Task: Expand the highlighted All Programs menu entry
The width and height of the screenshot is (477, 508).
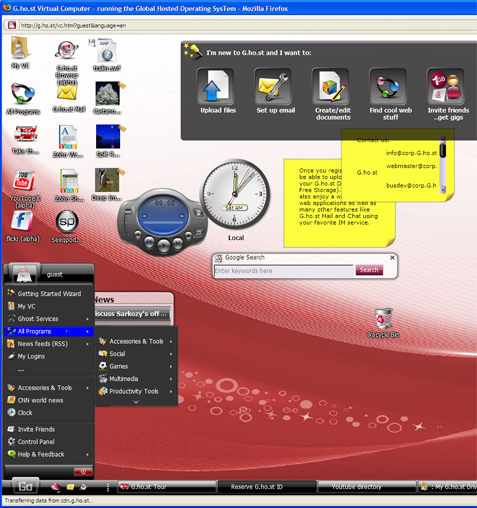Action: coord(49,331)
